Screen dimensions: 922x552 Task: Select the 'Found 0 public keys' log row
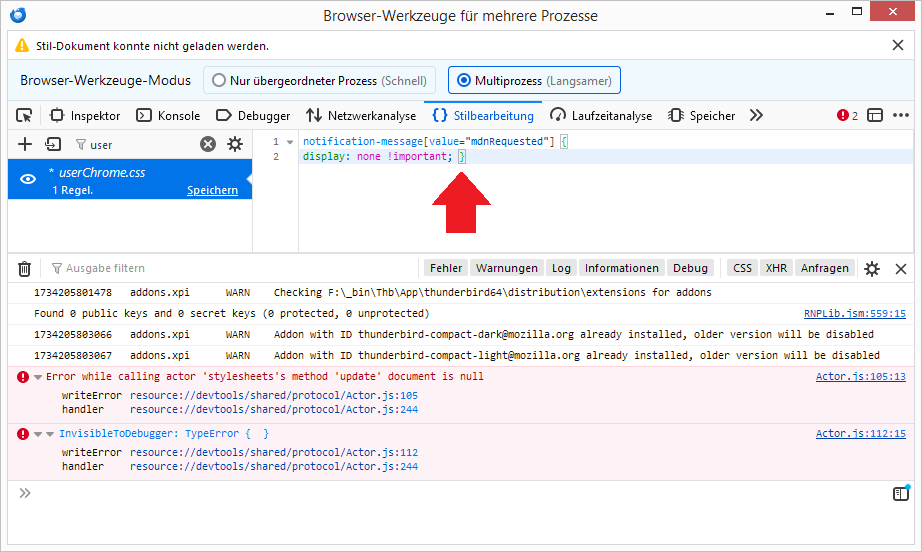tap(460, 313)
